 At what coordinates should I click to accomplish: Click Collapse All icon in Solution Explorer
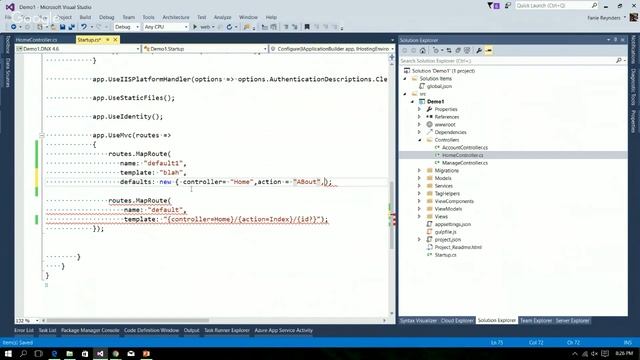click(458, 51)
